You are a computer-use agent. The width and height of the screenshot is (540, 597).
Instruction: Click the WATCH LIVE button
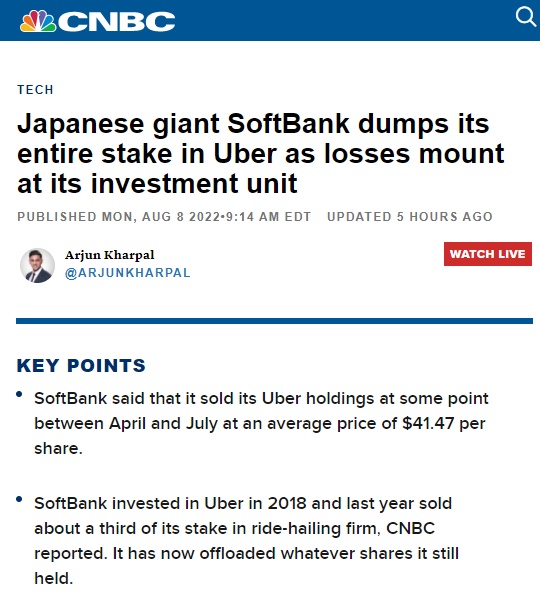[488, 254]
